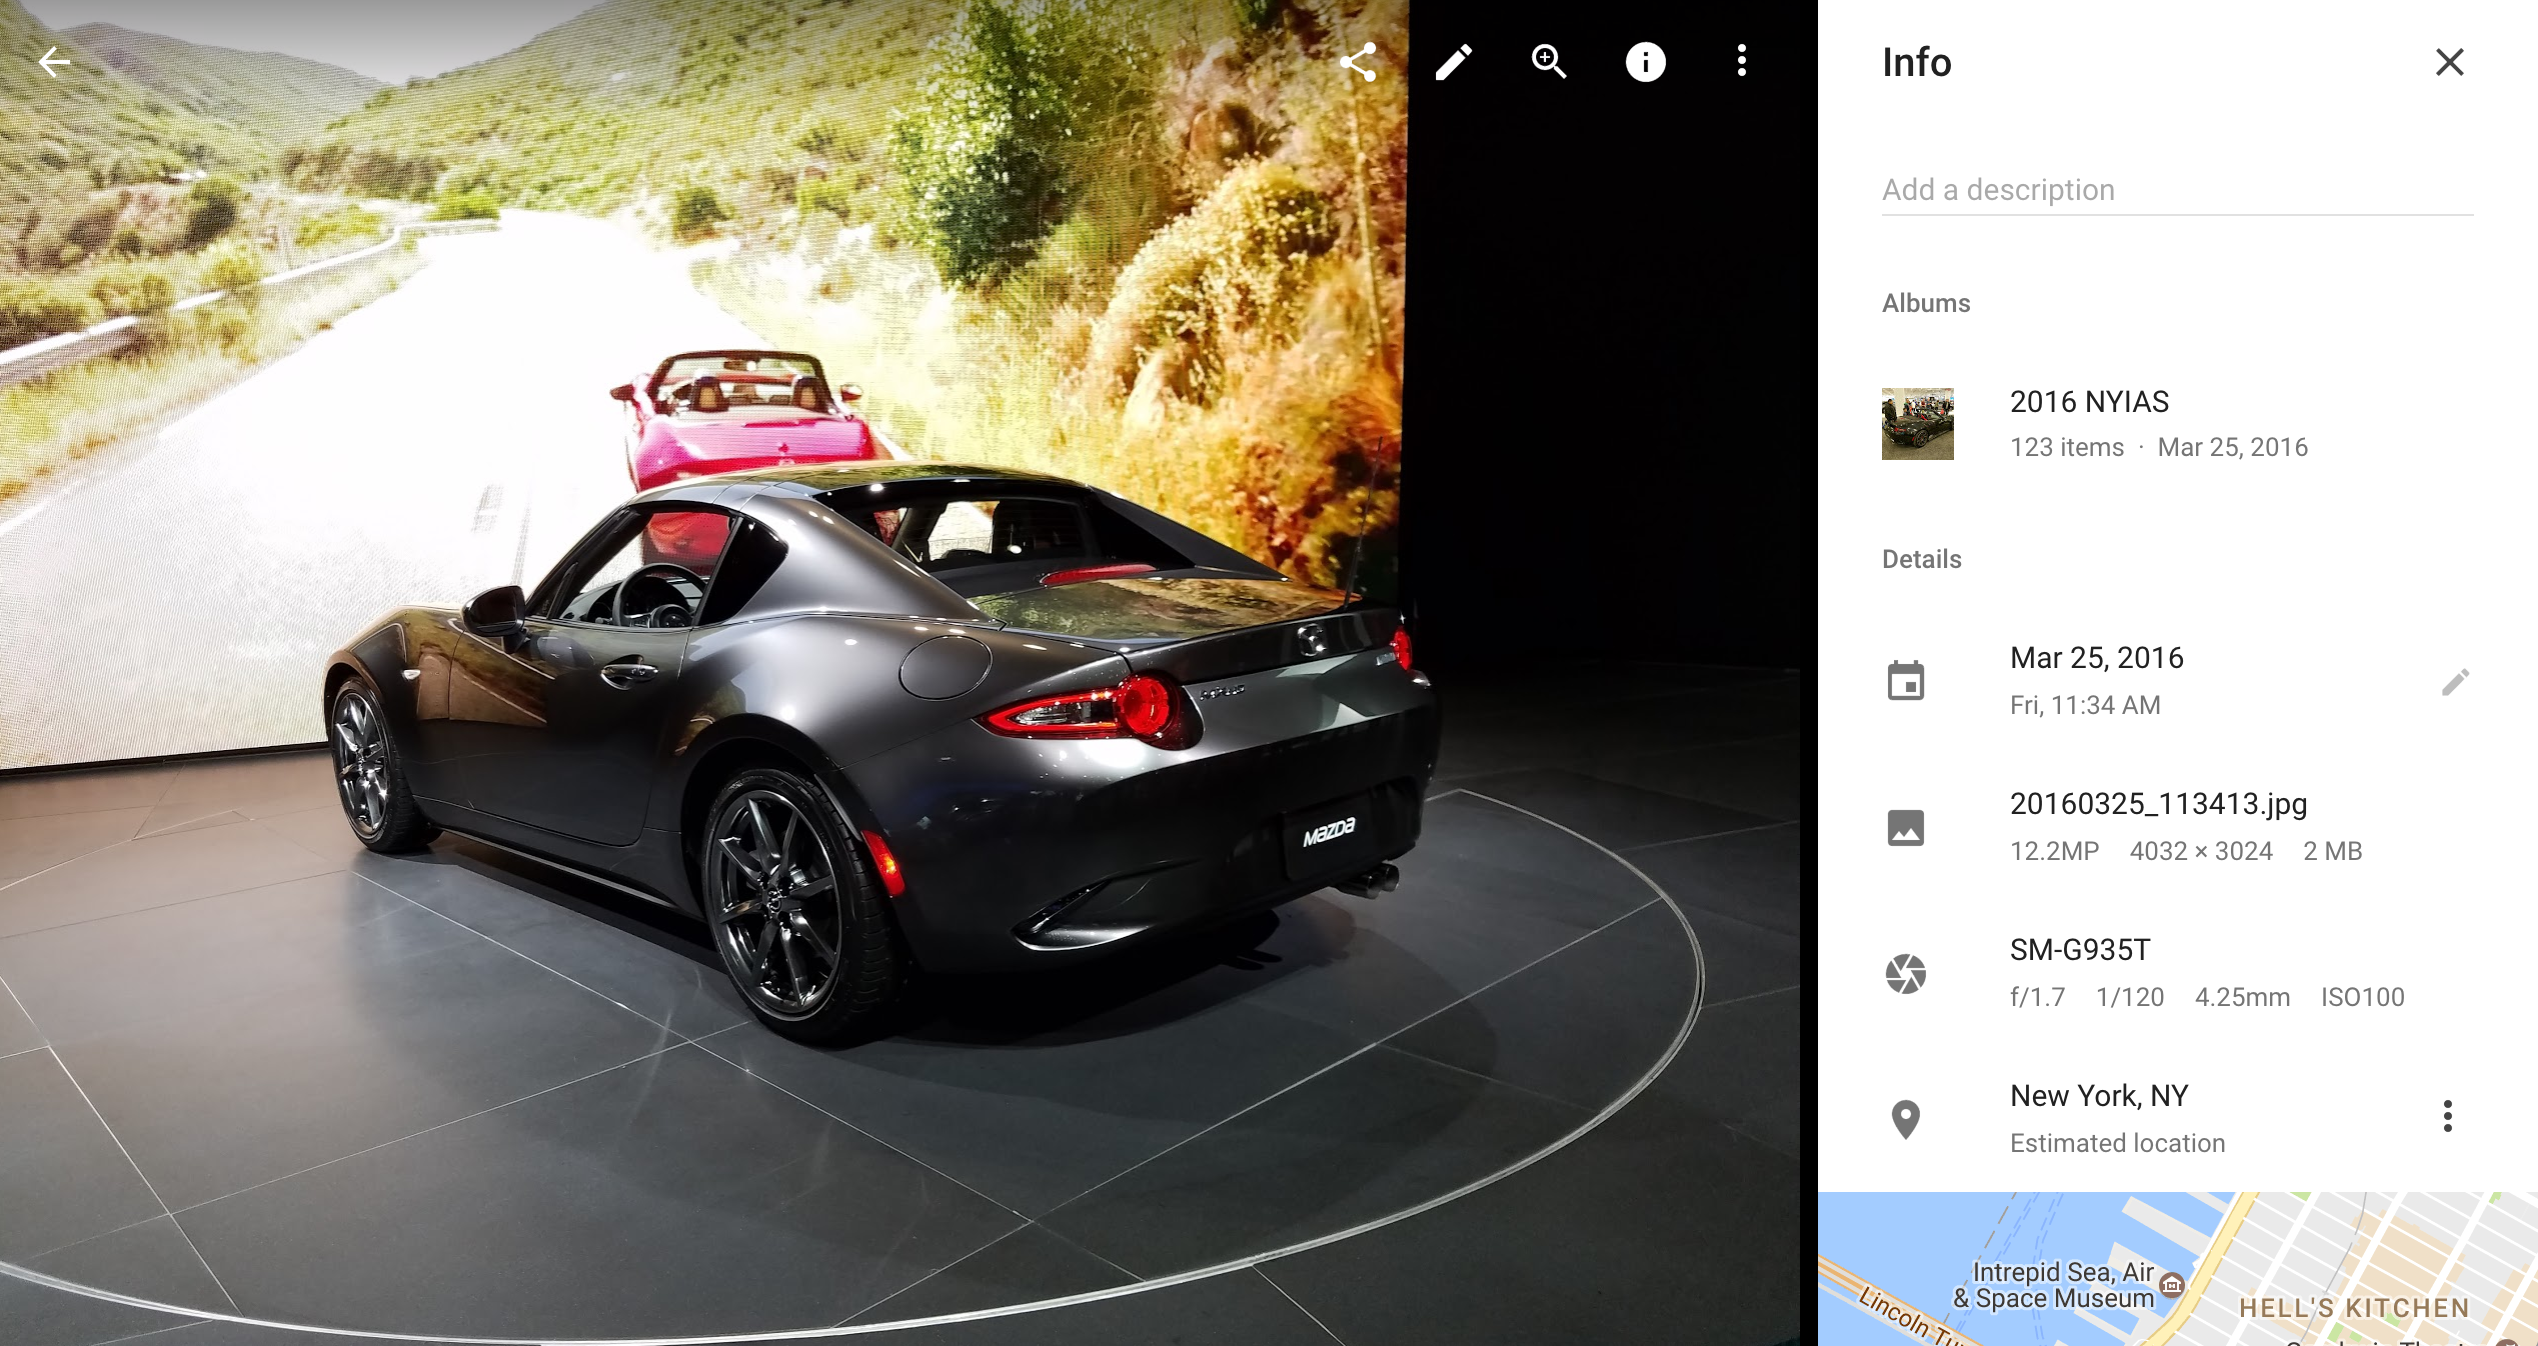The width and height of the screenshot is (2538, 1346).
Task: Click the location pin icon
Action: 1905,1118
